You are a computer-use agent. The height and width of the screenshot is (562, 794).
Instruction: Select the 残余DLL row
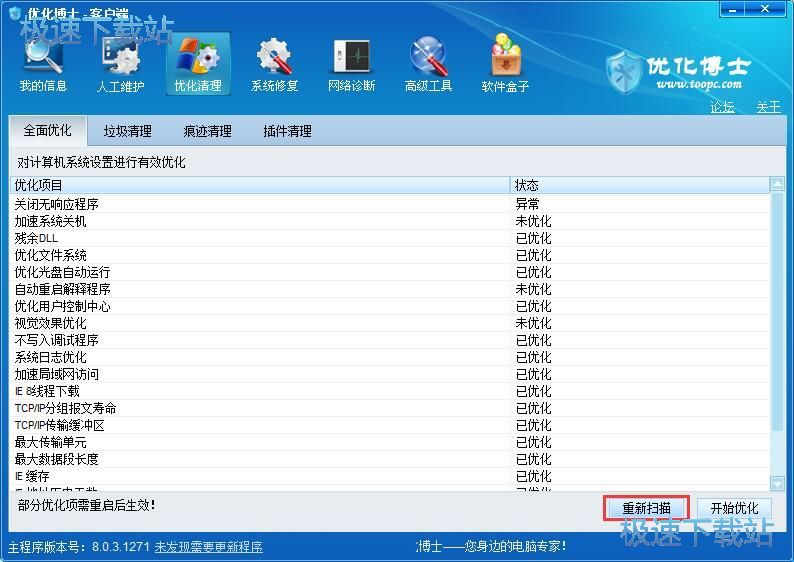click(x=389, y=238)
